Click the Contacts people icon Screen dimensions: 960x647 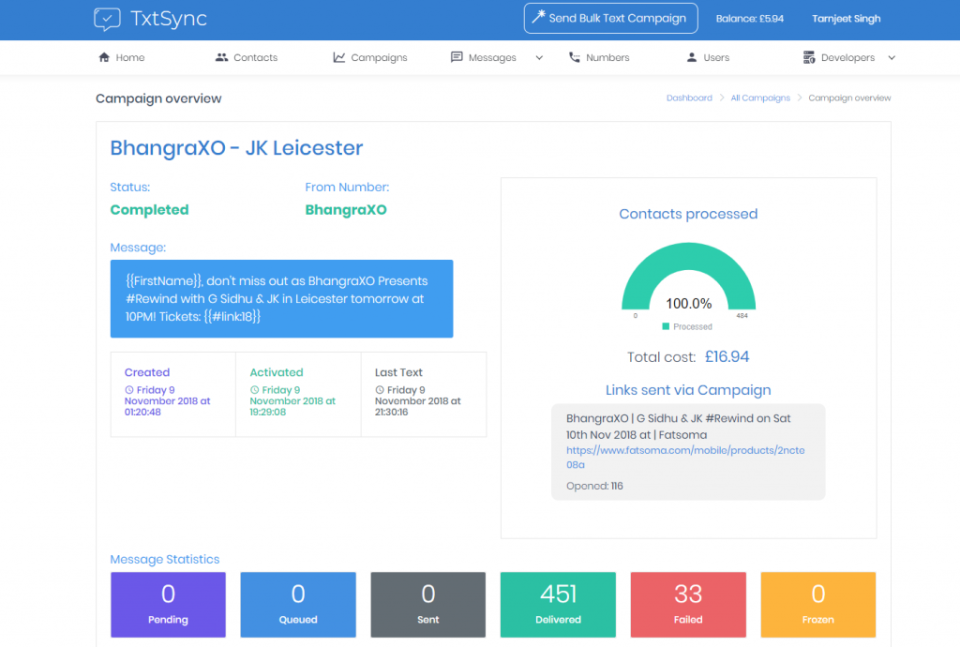pos(222,57)
